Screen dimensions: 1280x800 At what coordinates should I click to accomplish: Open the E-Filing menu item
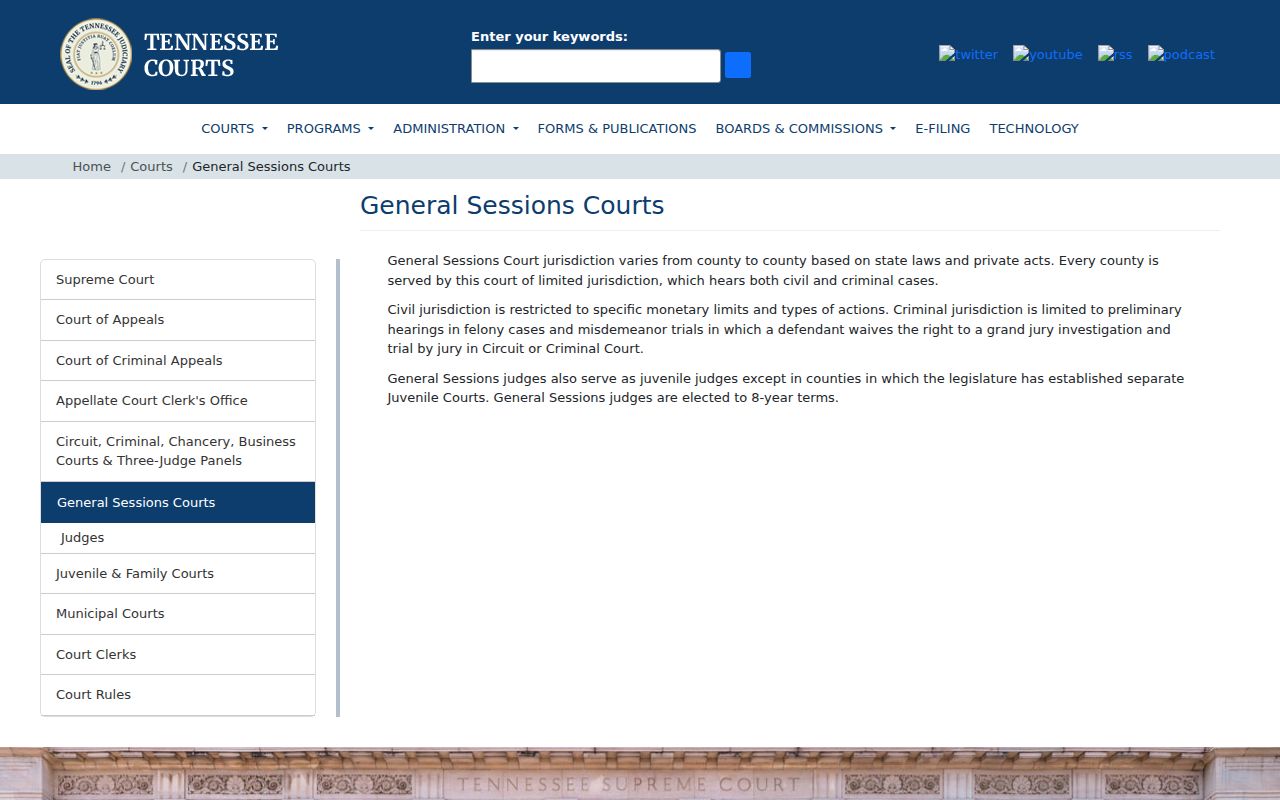coord(942,128)
